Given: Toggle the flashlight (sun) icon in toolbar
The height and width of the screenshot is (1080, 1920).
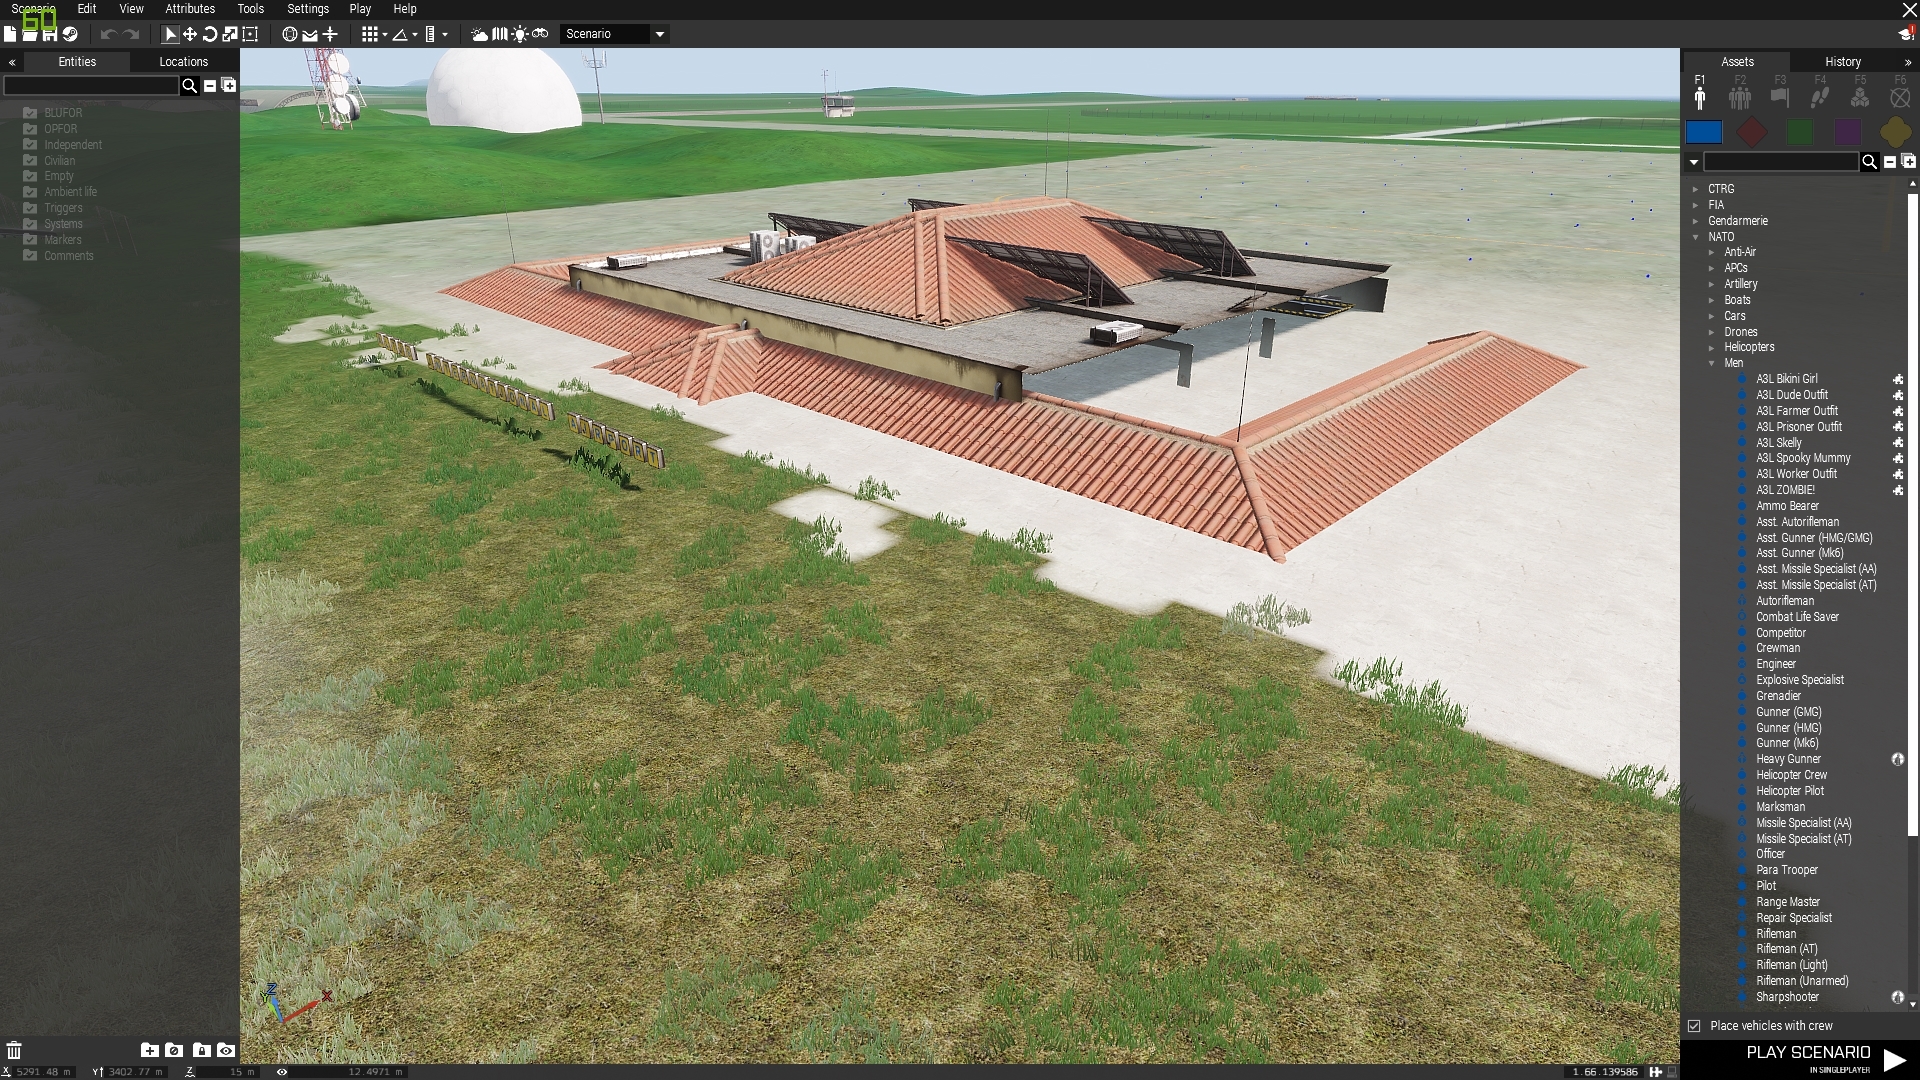Looking at the screenshot, I should point(520,34).
